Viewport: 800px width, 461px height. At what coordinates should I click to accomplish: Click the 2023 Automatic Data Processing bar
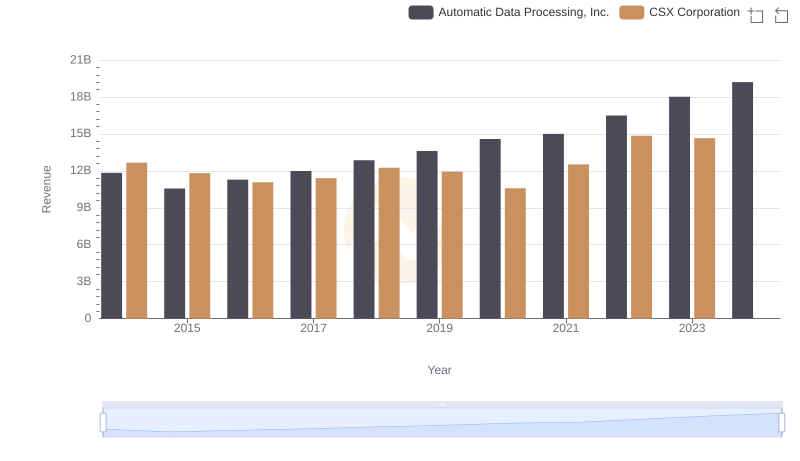pyautogui.click(x=680, y=208)
